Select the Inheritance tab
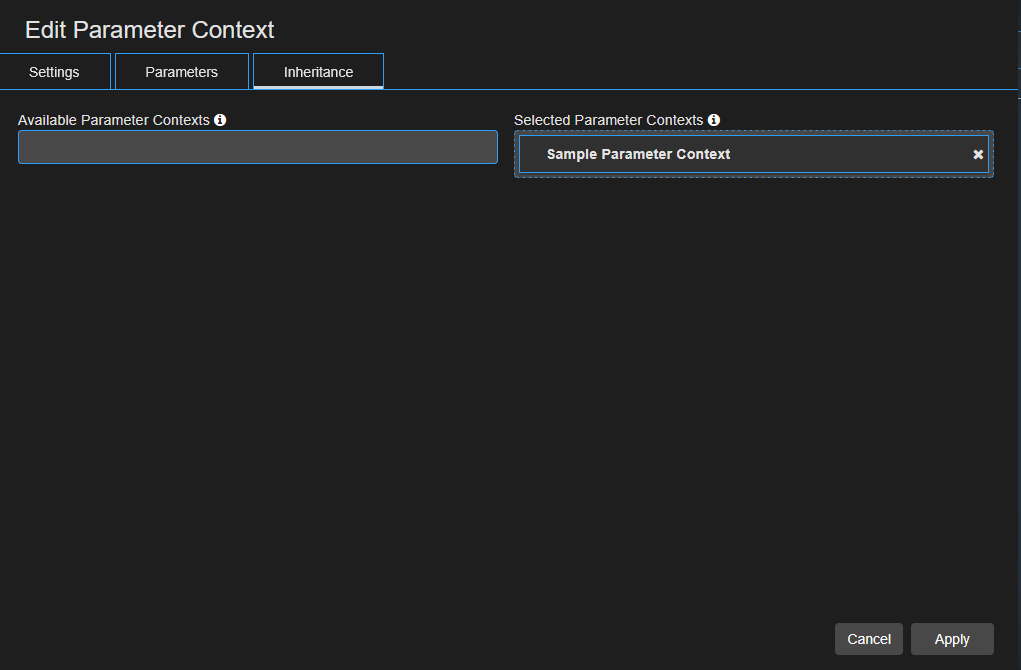This screenshot has height=670, width=1021. tap(318, 71)
